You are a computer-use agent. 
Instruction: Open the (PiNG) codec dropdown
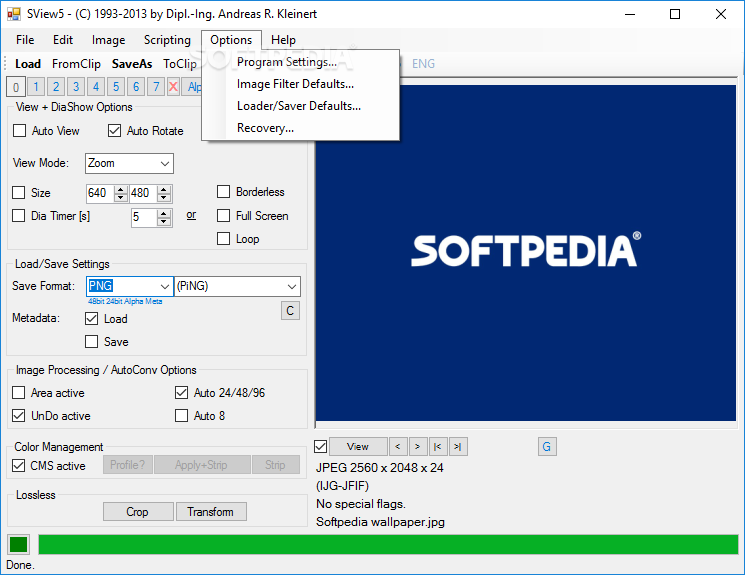point(292,287)
